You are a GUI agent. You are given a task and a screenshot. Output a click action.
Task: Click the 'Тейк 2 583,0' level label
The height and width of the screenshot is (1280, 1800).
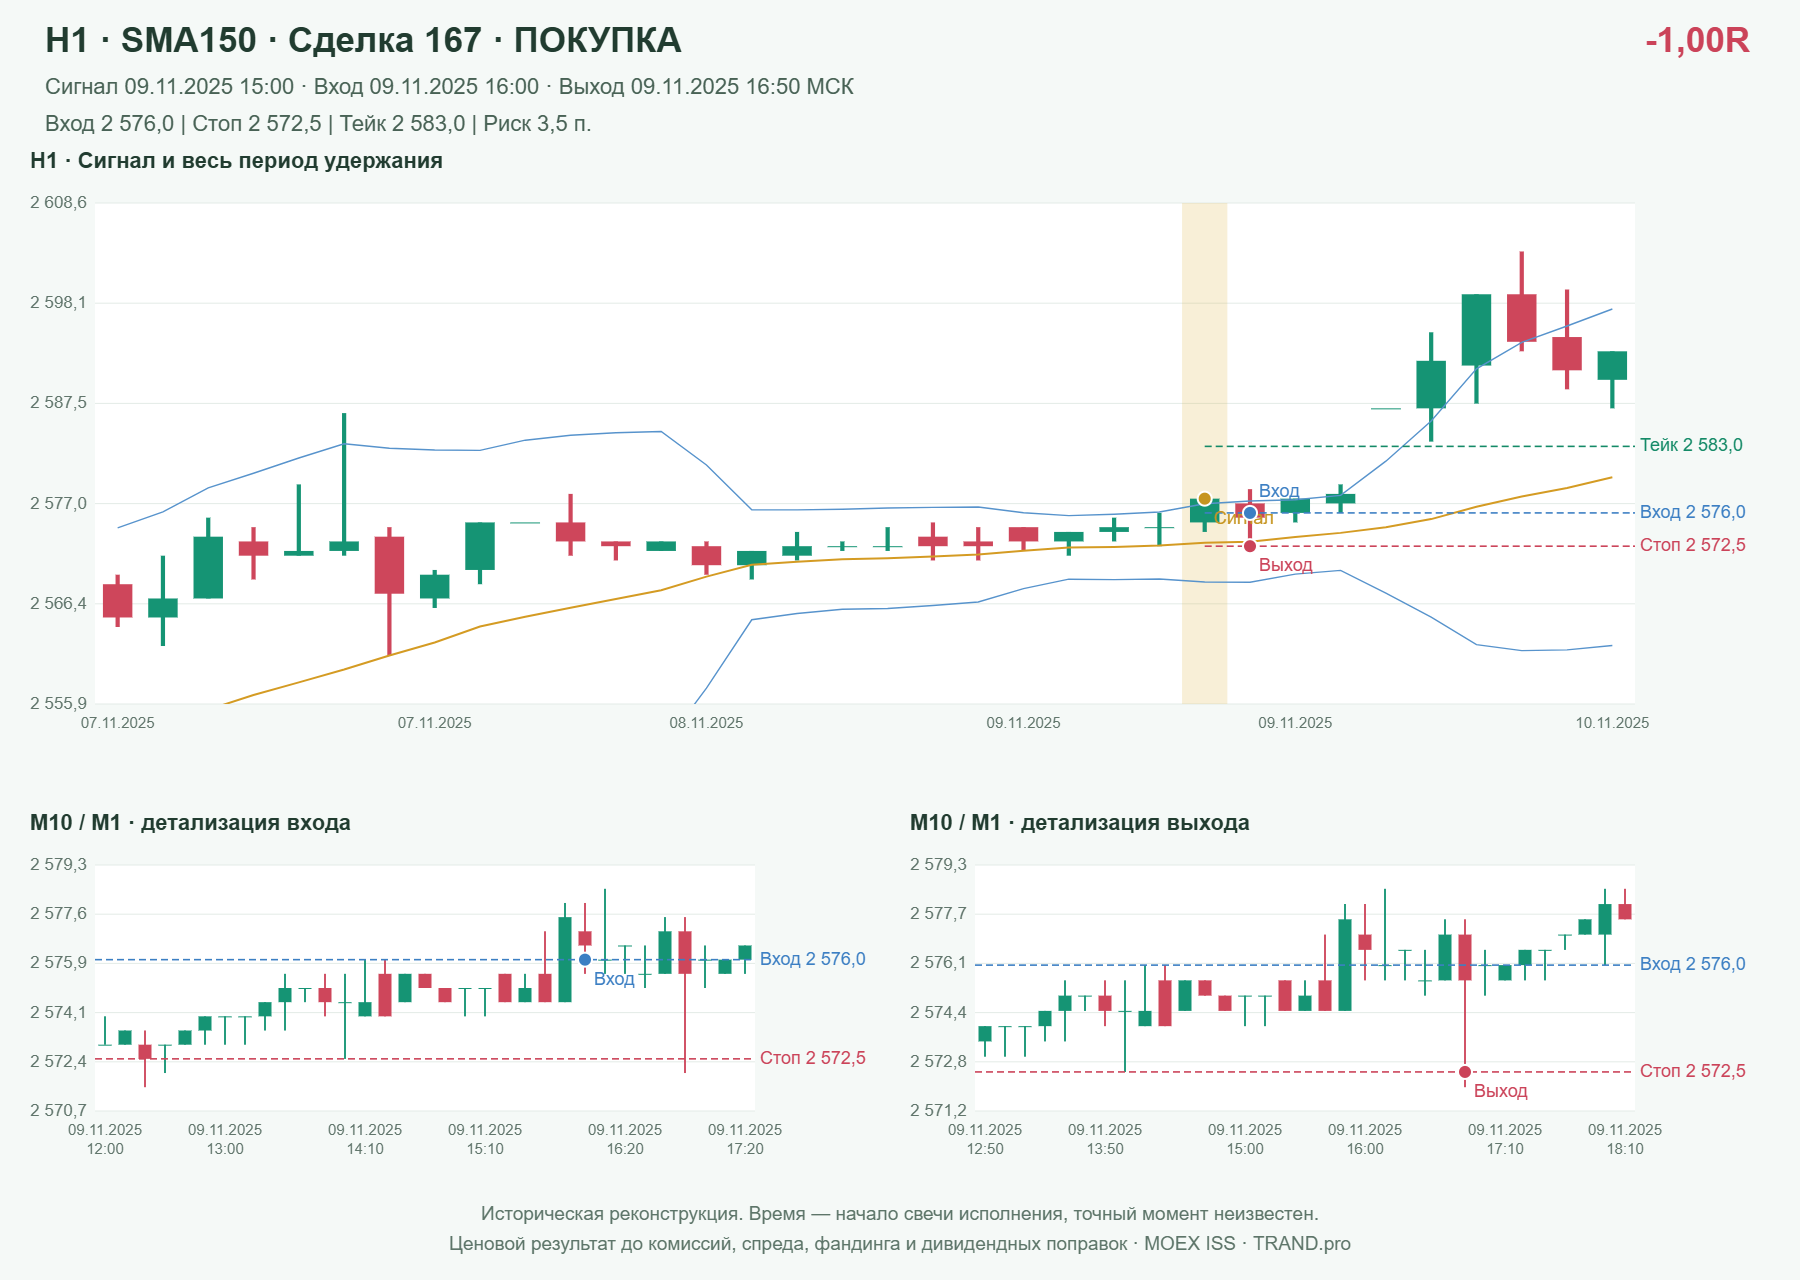point(1691,445)
